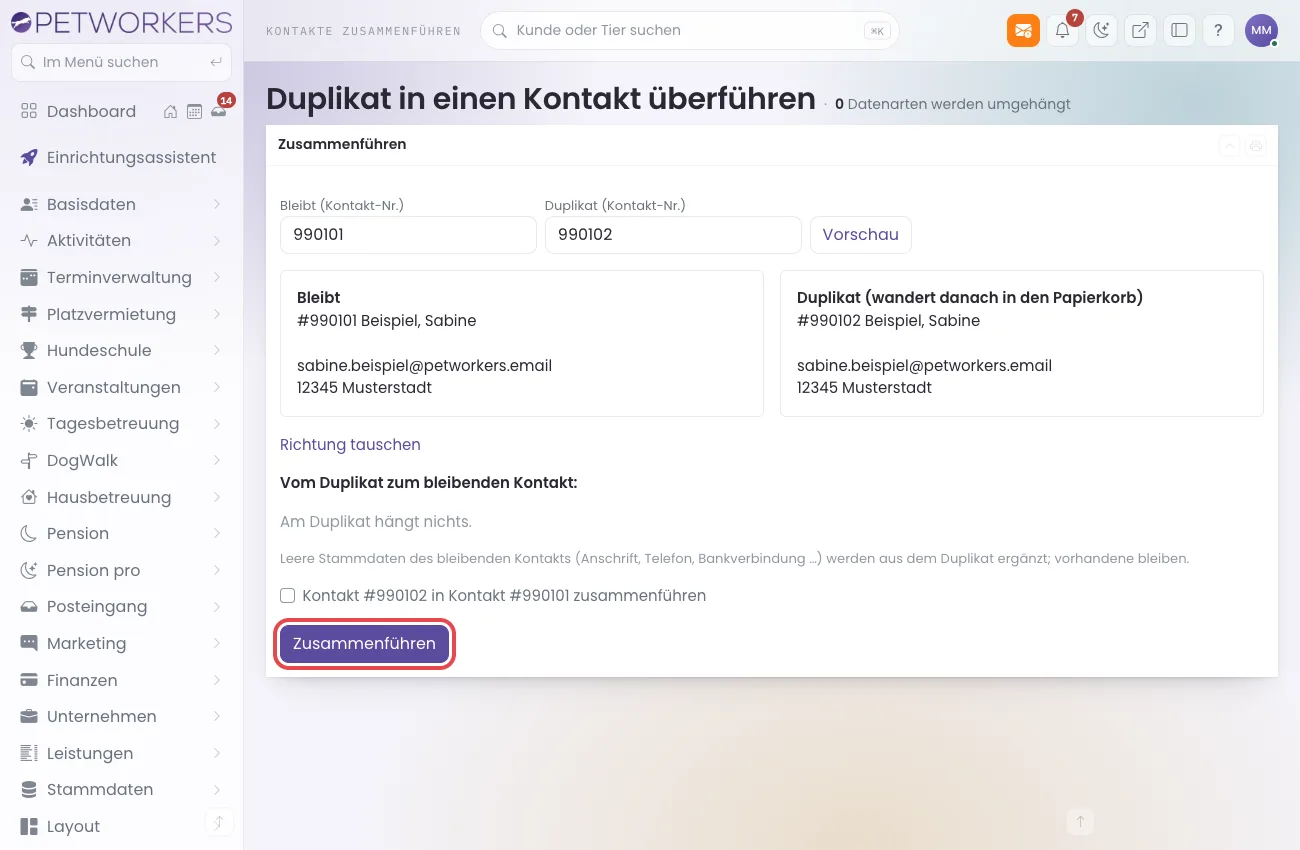Focus the Duplikat Kontakt-Nr. field 990102

673,235
